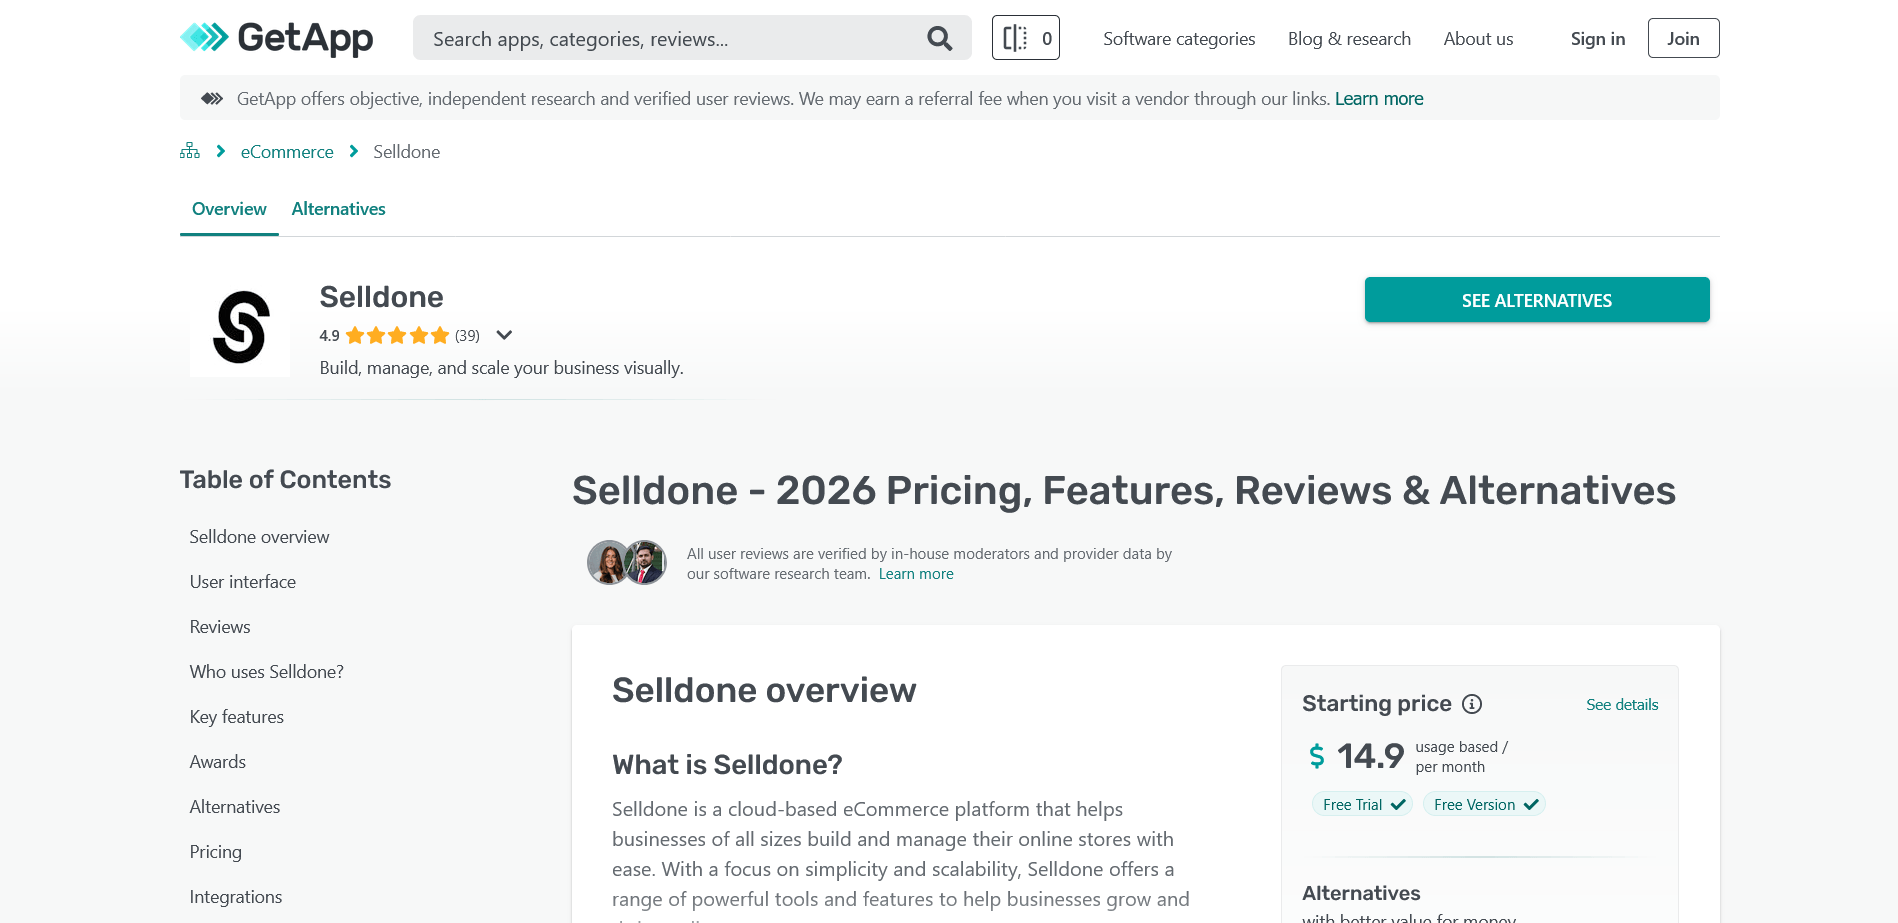Click Learn more next to reviewers' note

click(x=916, y=574)
